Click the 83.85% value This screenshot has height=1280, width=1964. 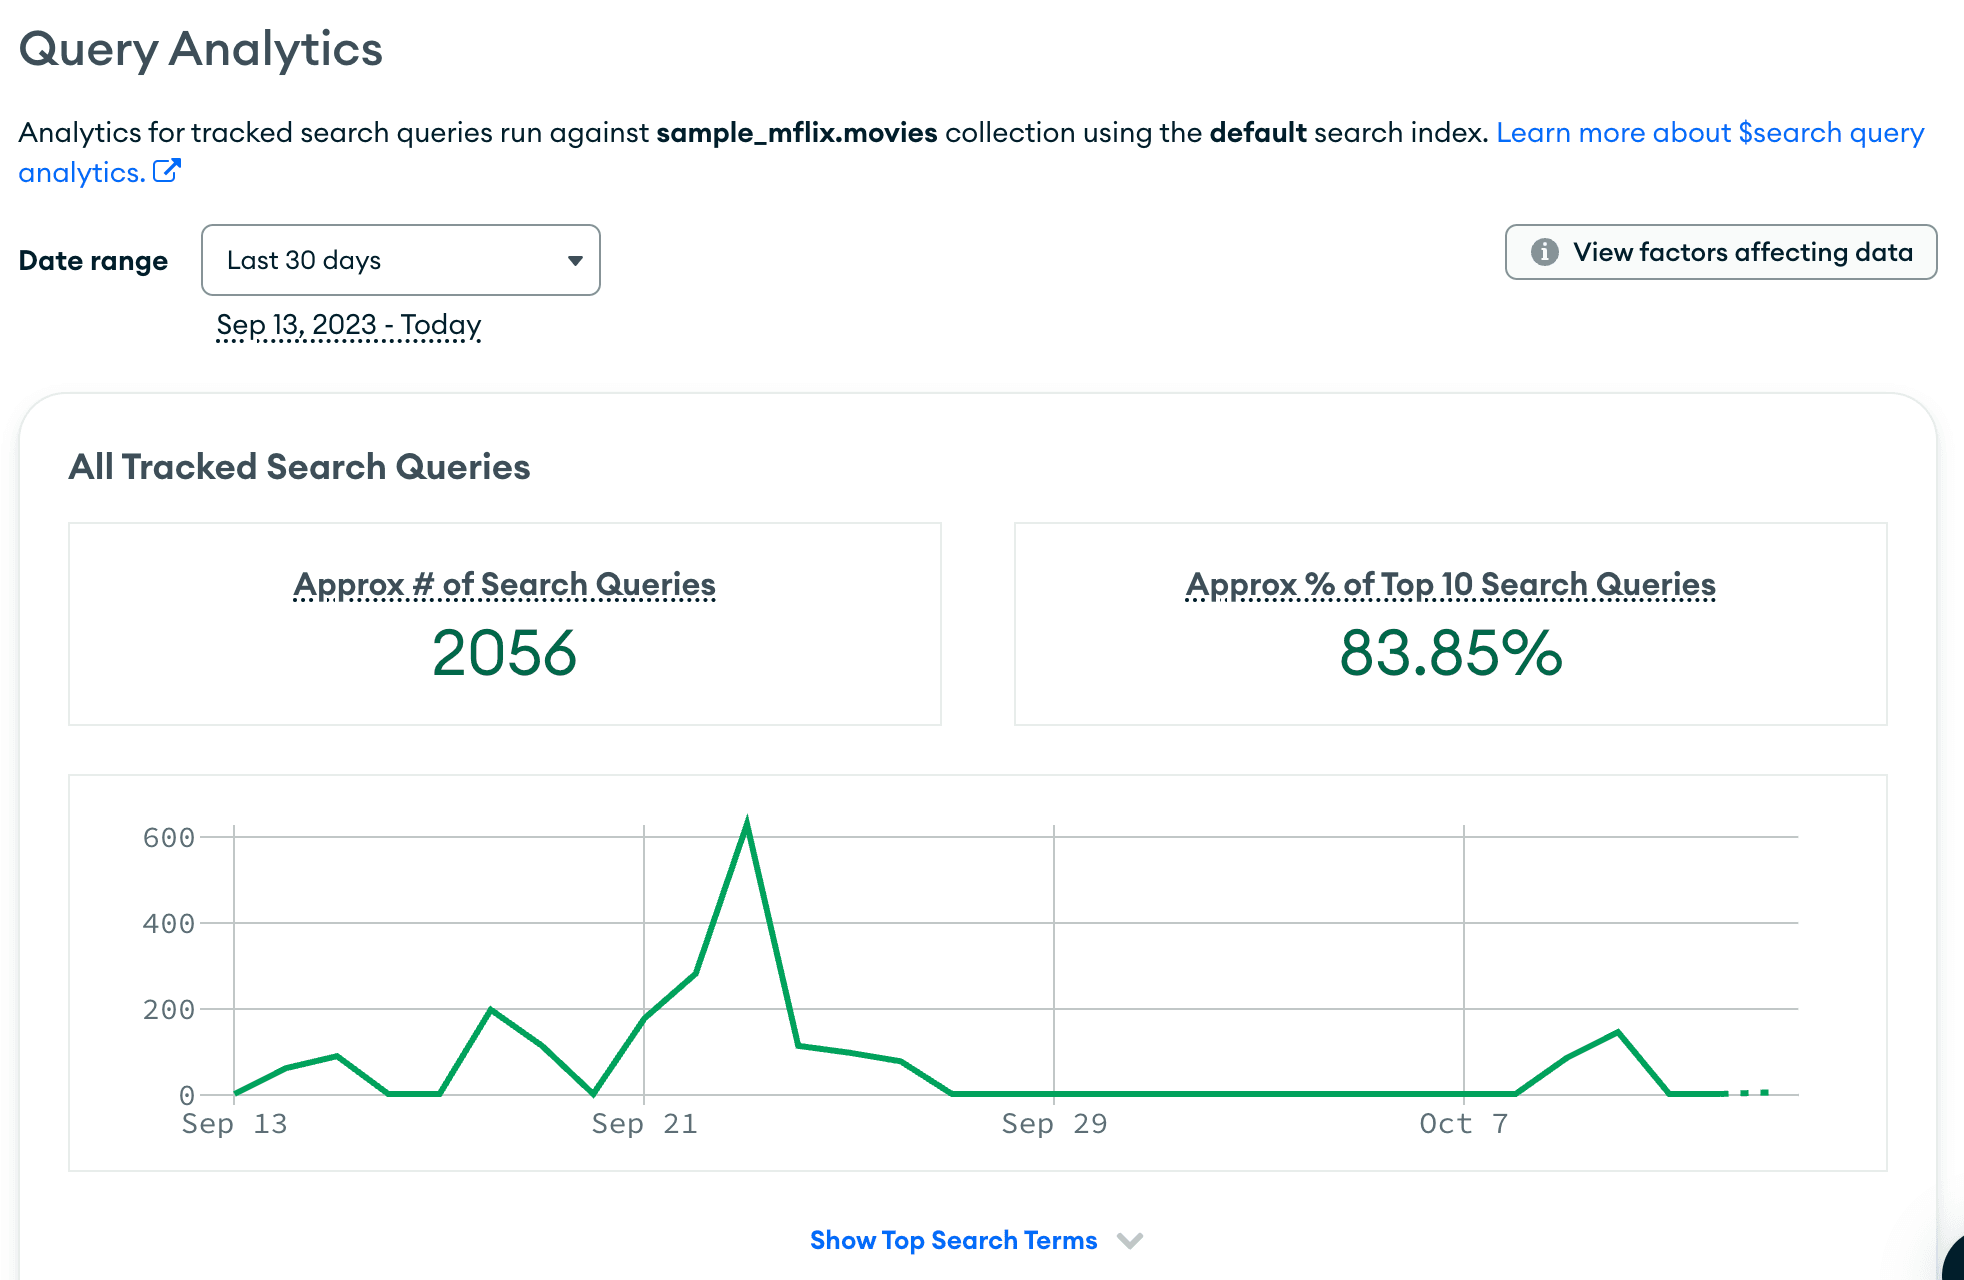1451,653
